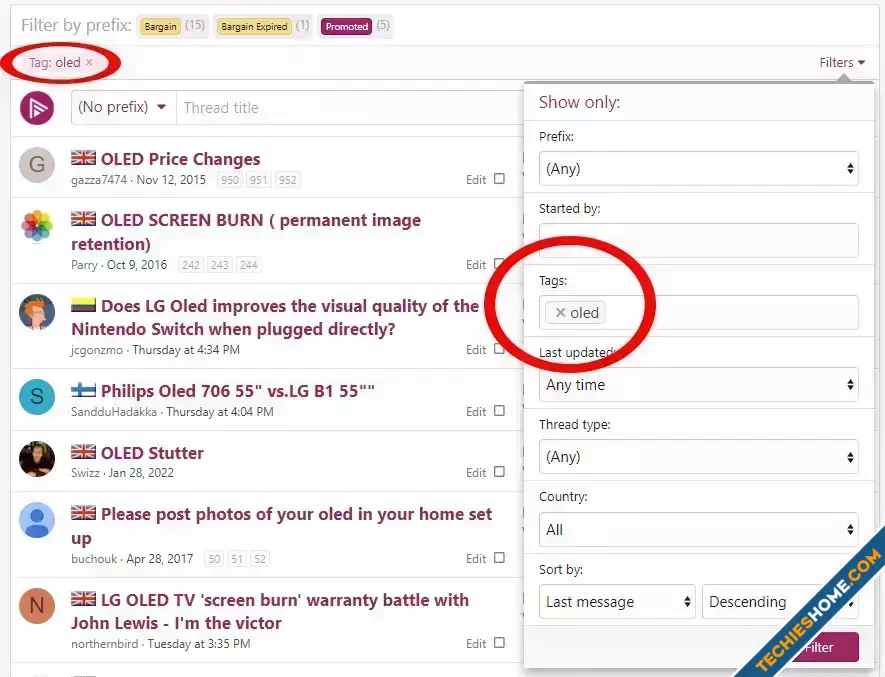Open northernbird username link
The width and height of the screenshot is (885, 677).
(104, 644)
